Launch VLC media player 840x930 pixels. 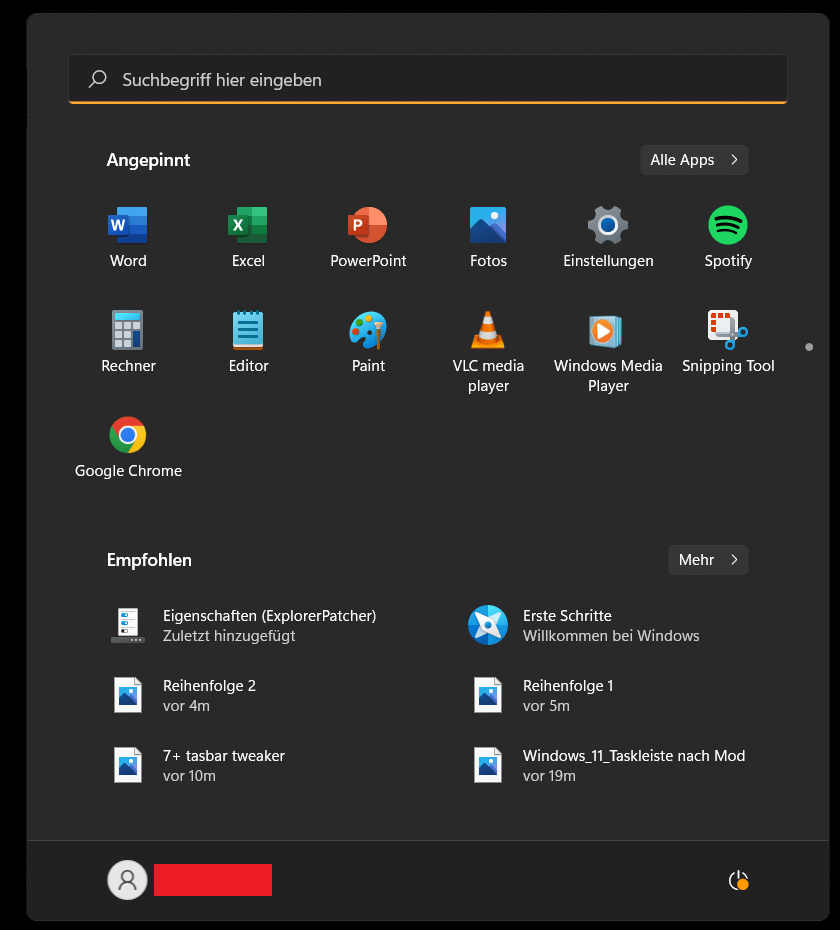point(488,331)
